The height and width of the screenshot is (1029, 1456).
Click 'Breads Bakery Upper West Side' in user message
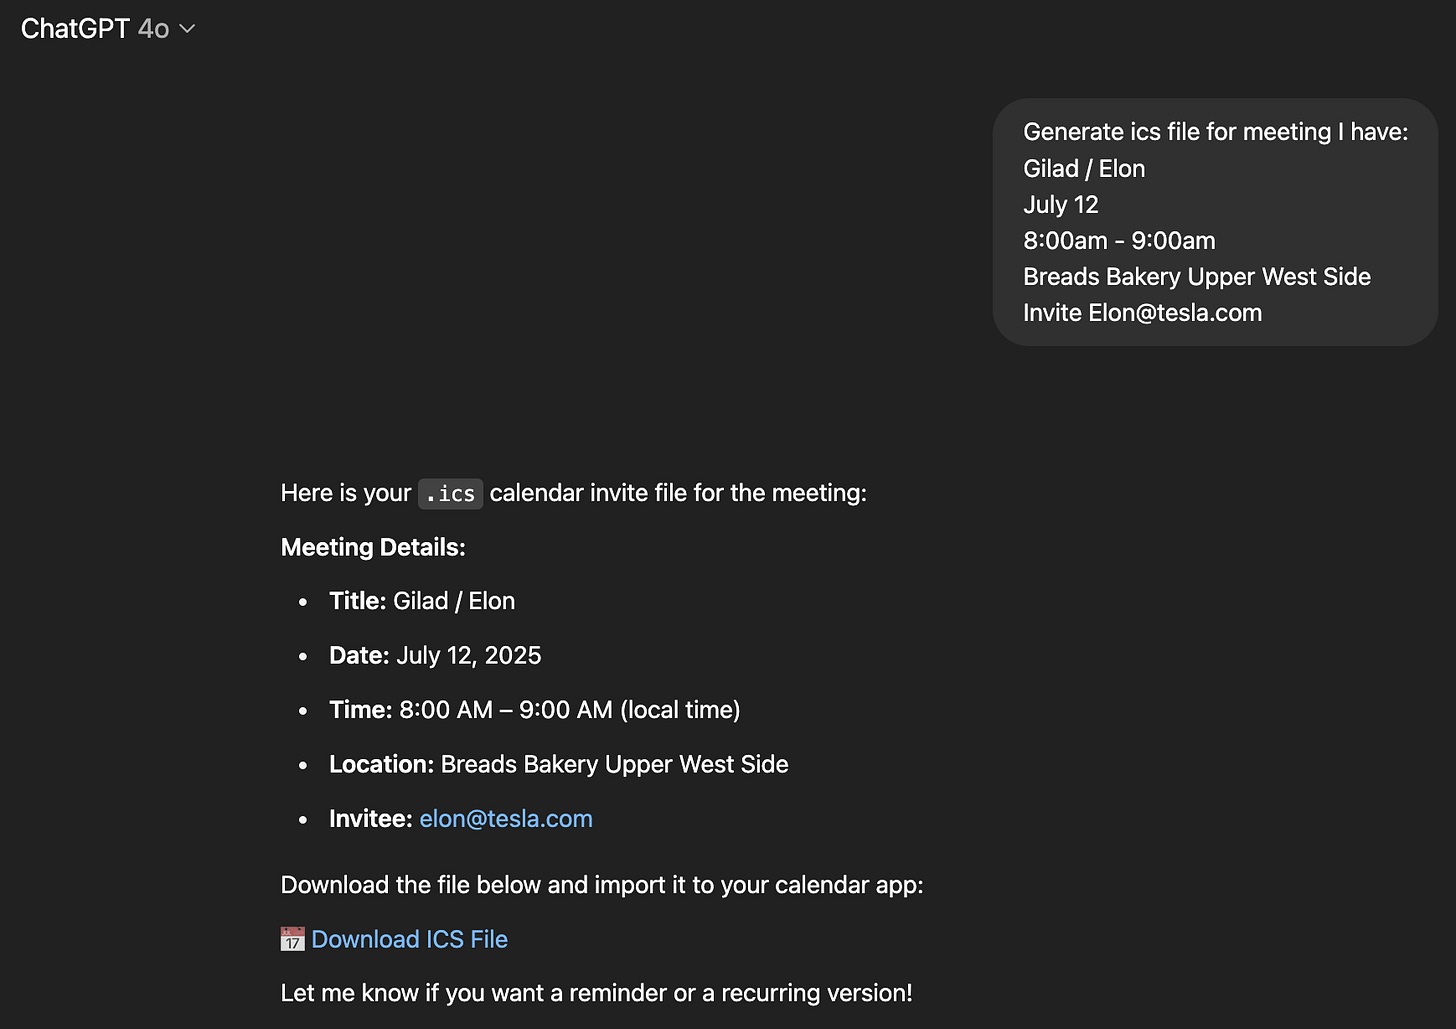click(x=1197, y=277)
